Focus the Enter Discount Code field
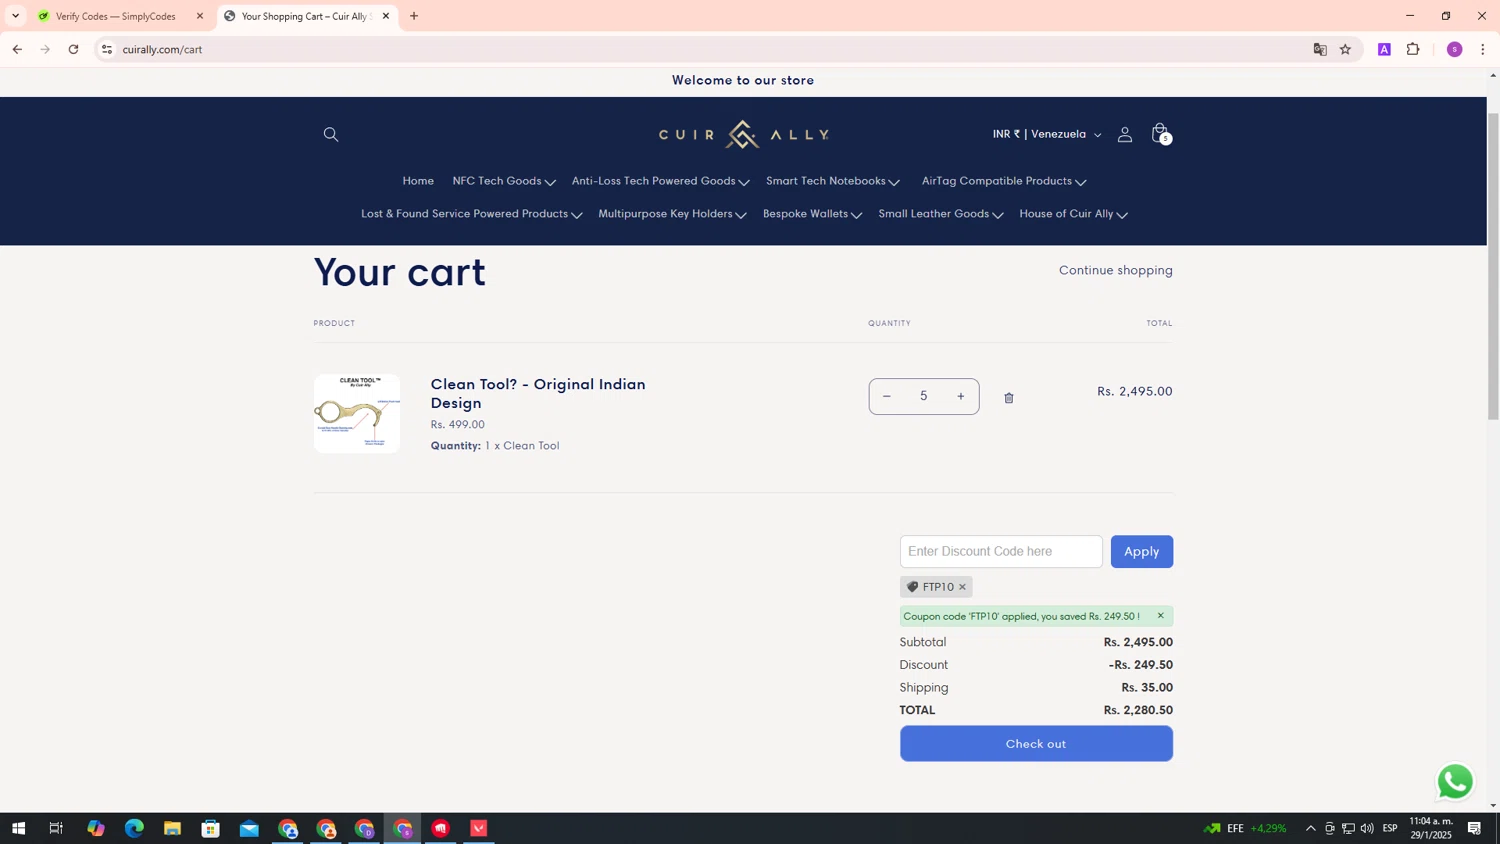This screenshot has width=1500, height=844. coord(1001,552)
